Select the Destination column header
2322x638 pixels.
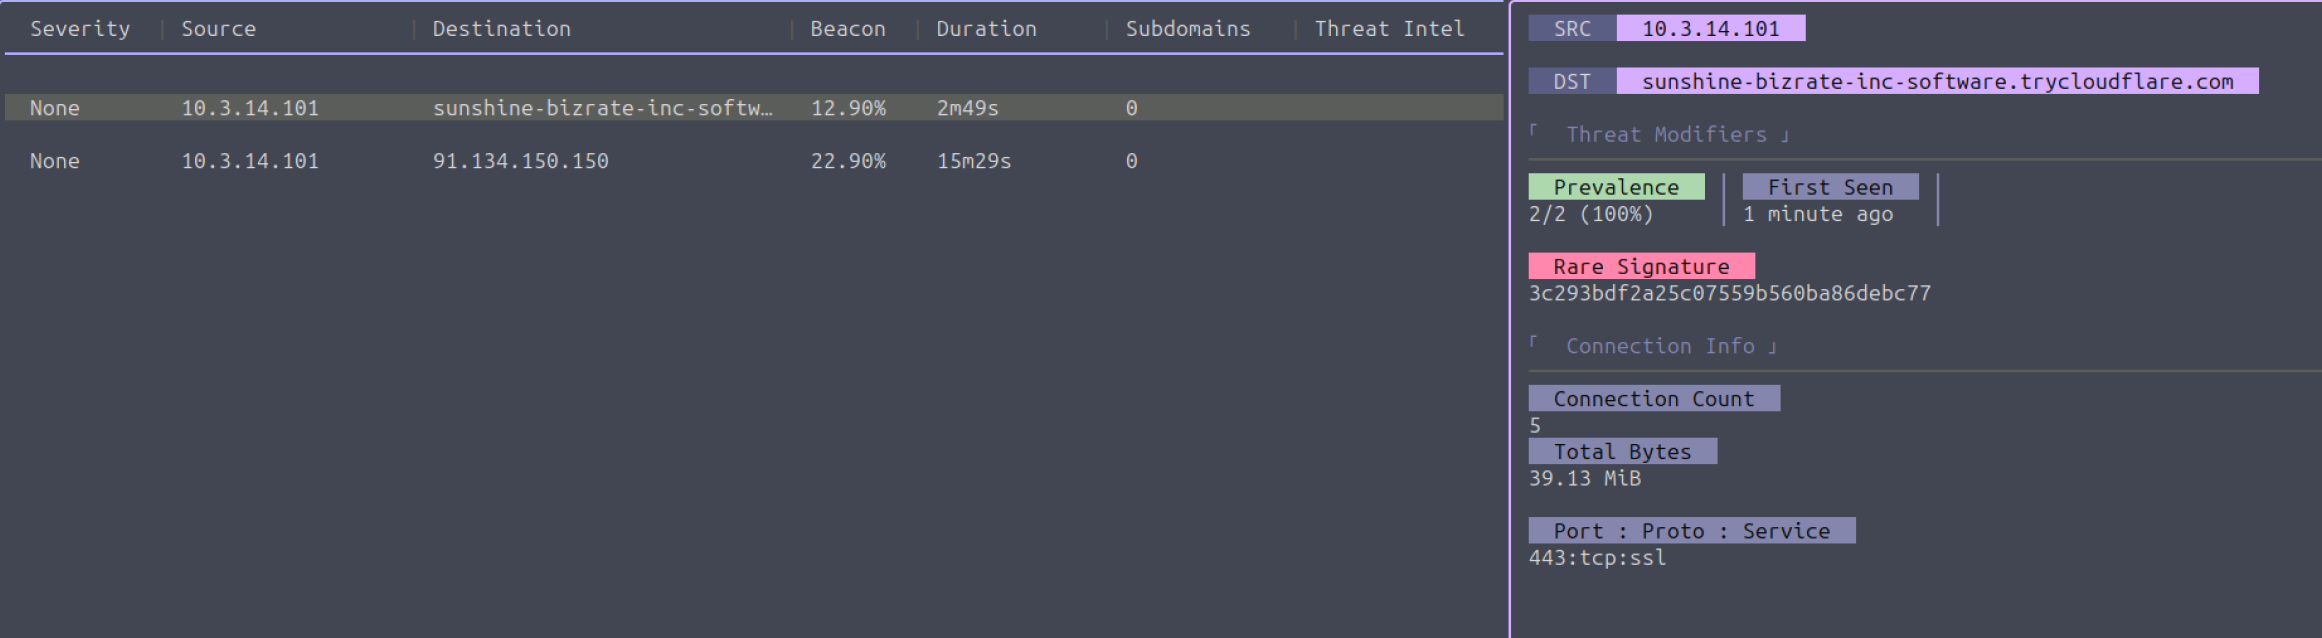click(x=501, y=29)
